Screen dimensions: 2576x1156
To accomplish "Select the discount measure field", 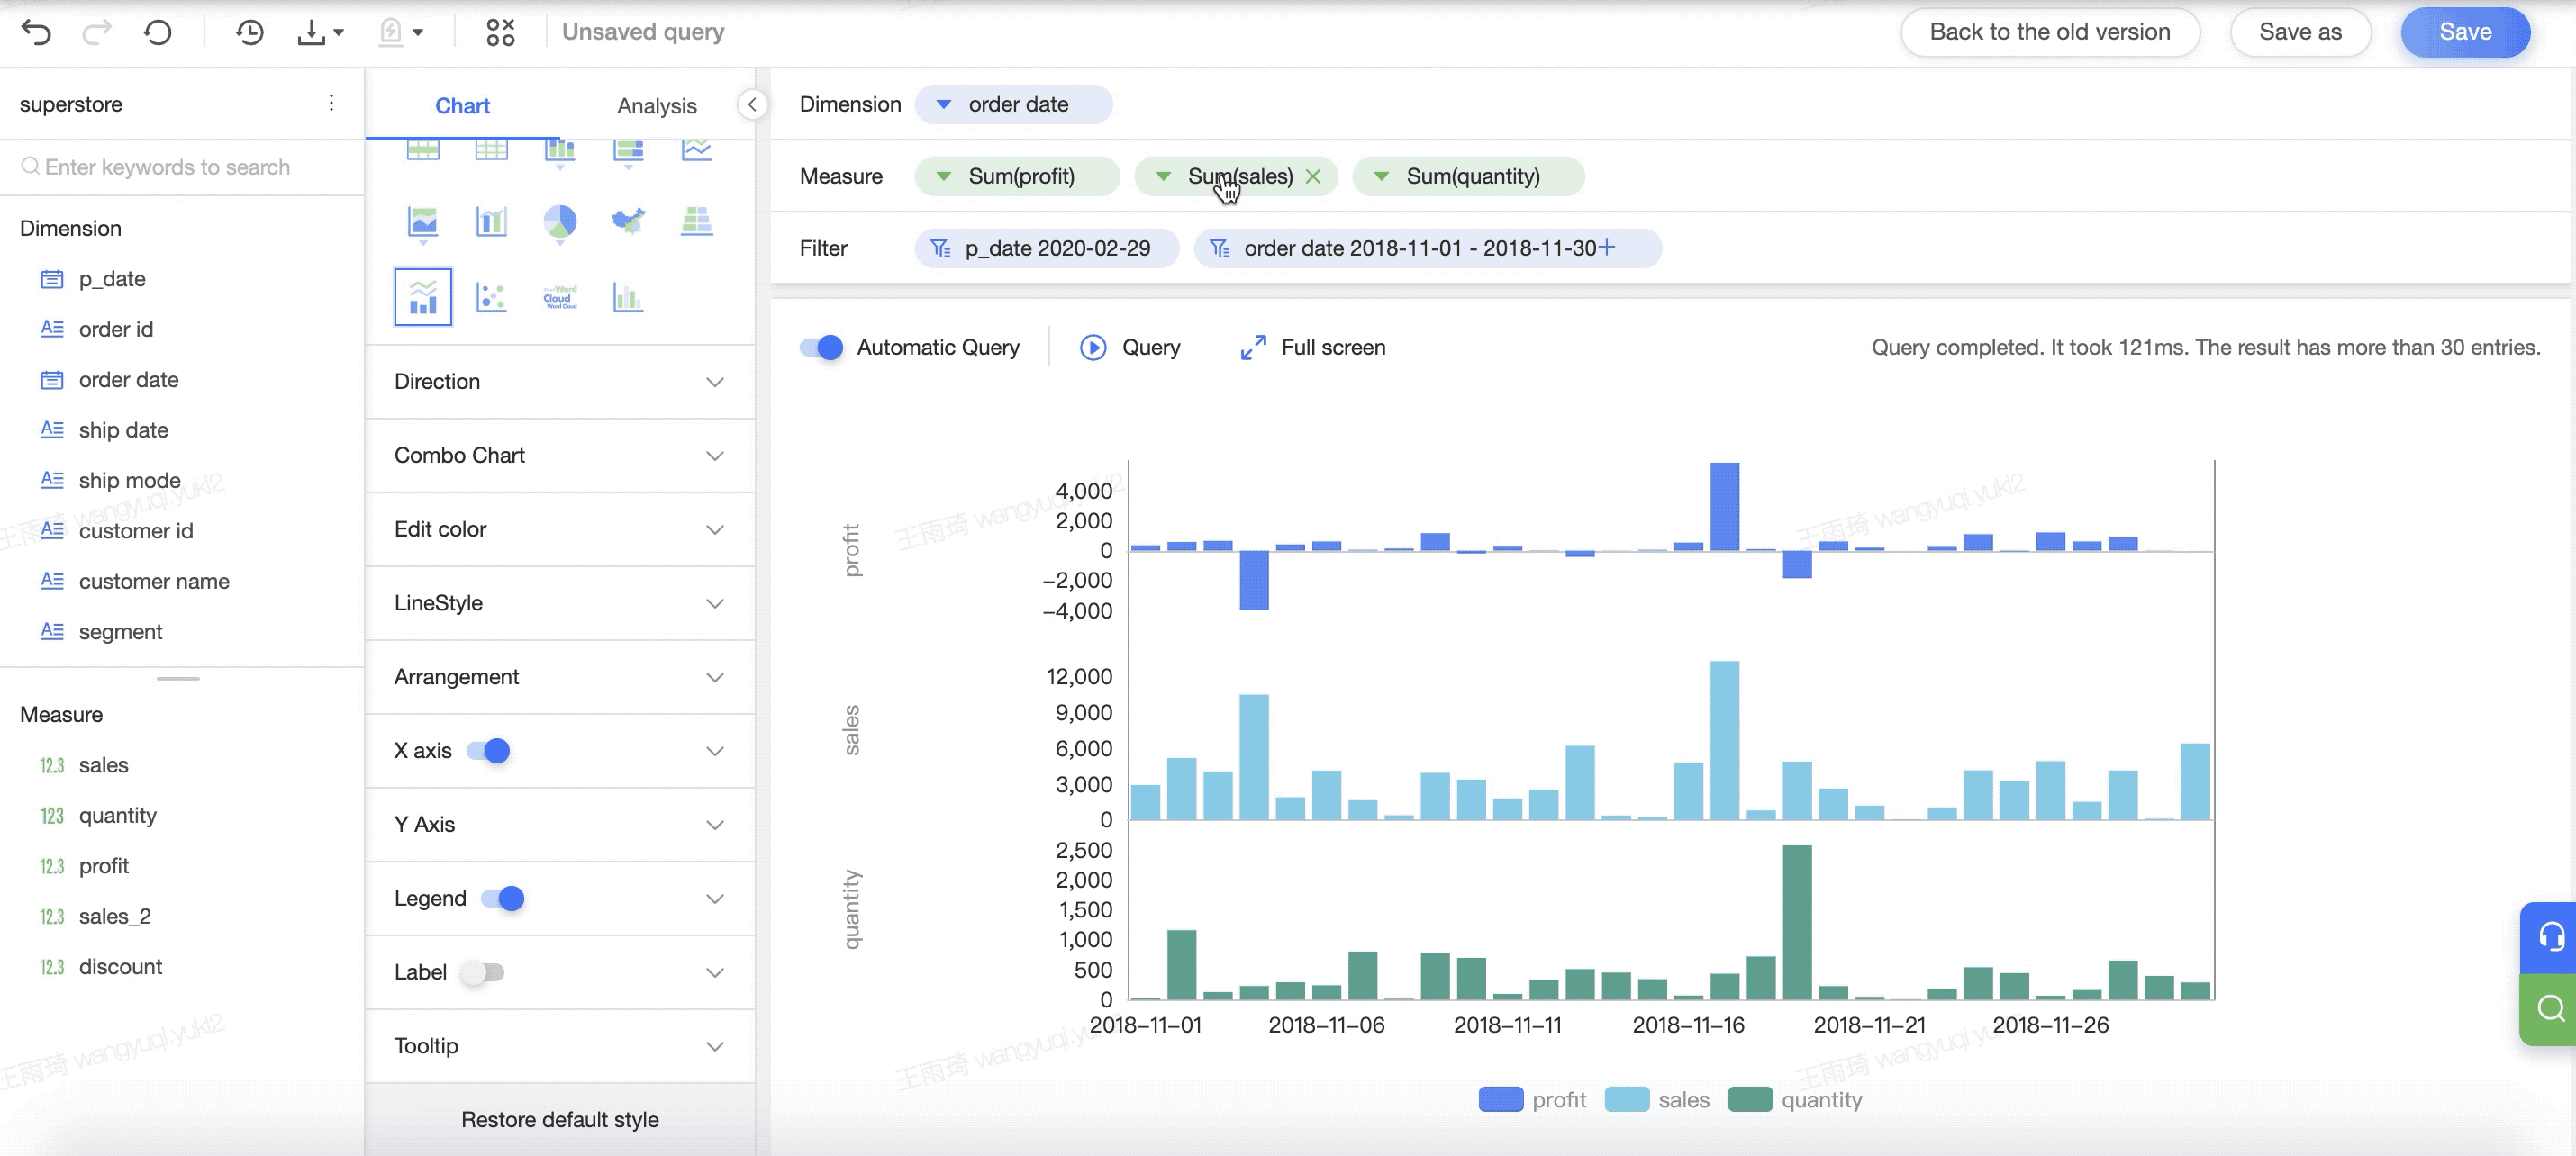I will (x=120, y=966).
